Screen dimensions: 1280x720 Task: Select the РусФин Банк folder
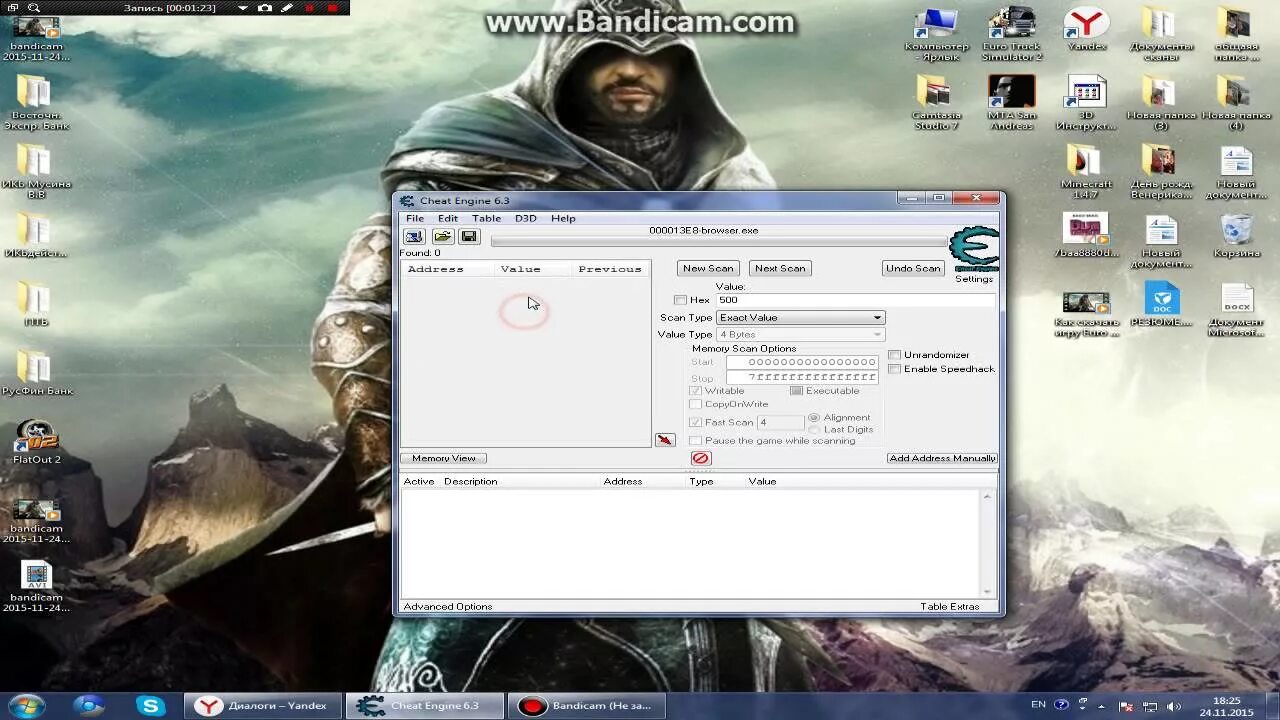36,373
